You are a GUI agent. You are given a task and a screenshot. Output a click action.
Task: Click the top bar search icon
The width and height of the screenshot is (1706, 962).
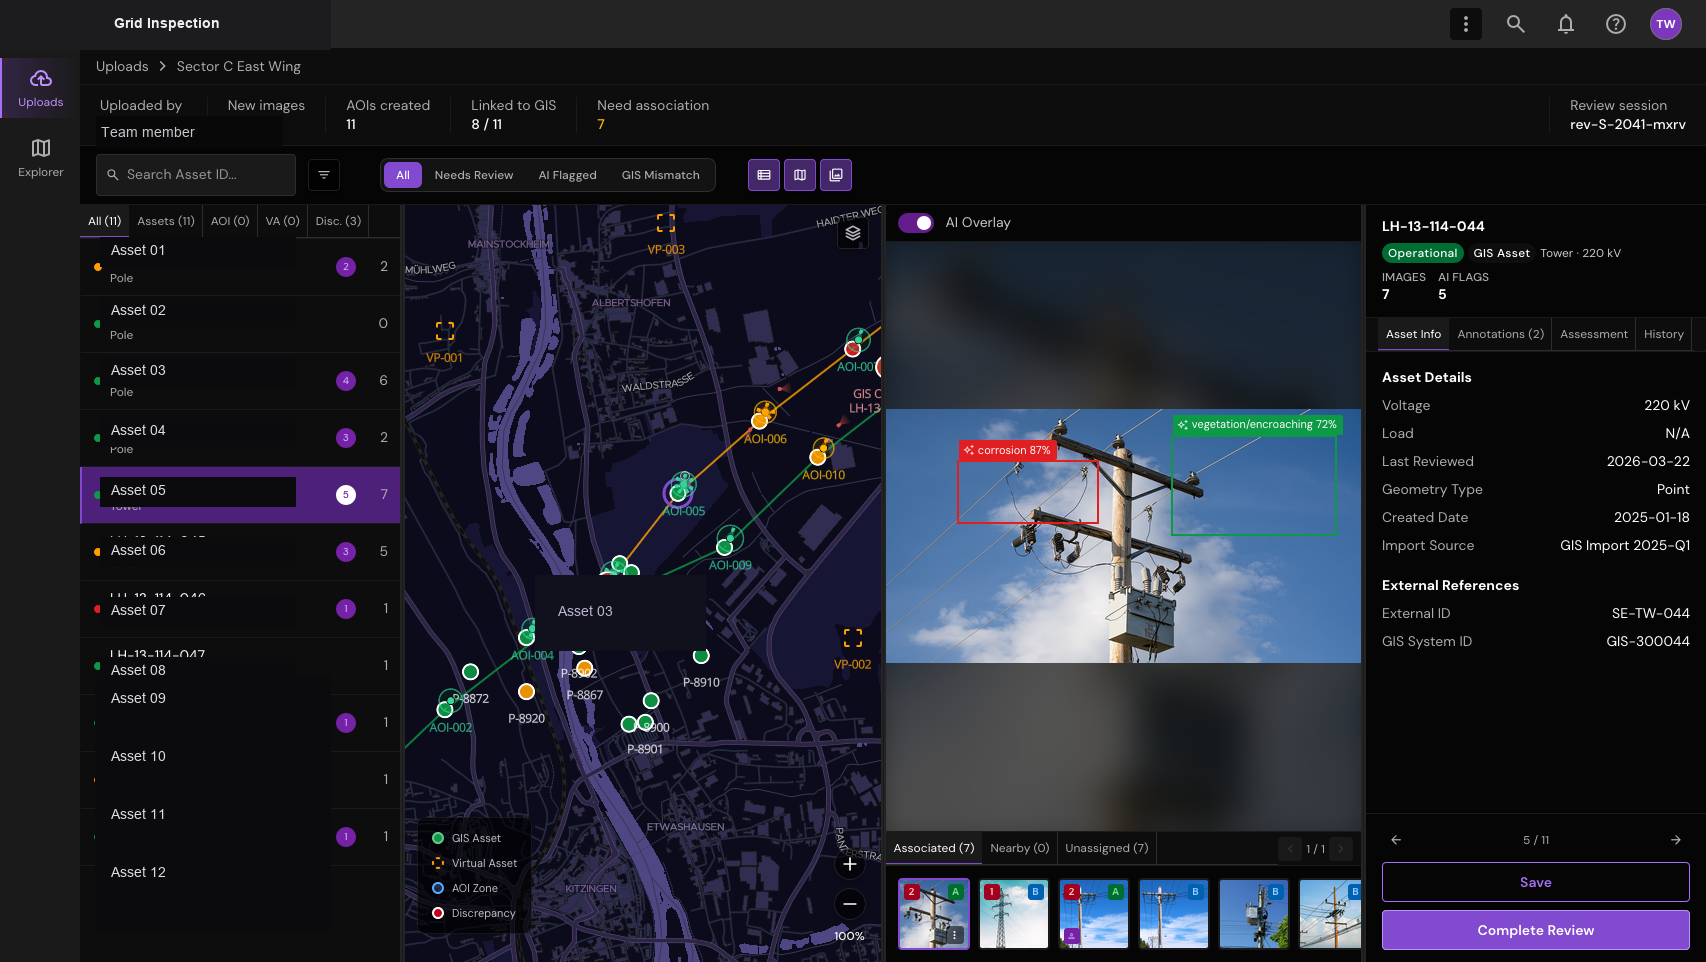coord(1516,24)
